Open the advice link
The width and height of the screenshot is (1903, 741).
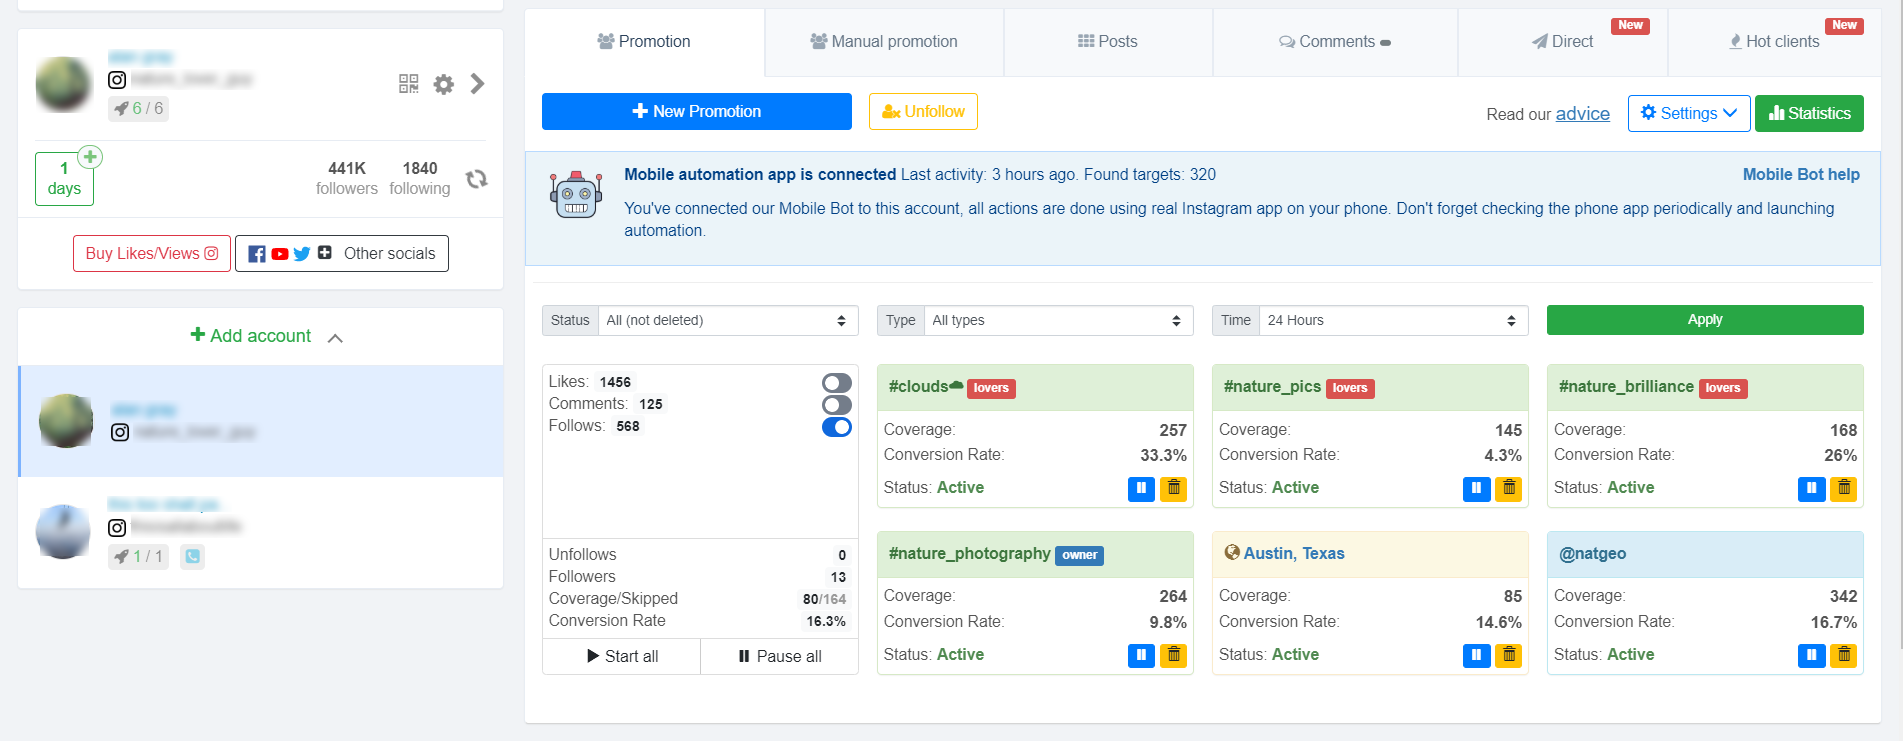tap(1583, 114)
